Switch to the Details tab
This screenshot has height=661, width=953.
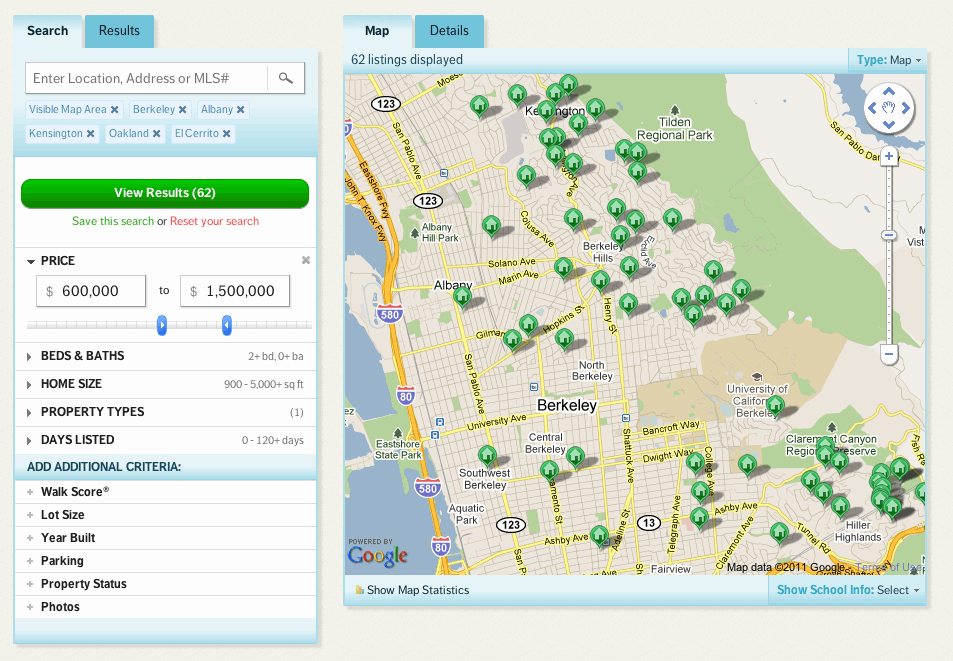tap(448, 31)
